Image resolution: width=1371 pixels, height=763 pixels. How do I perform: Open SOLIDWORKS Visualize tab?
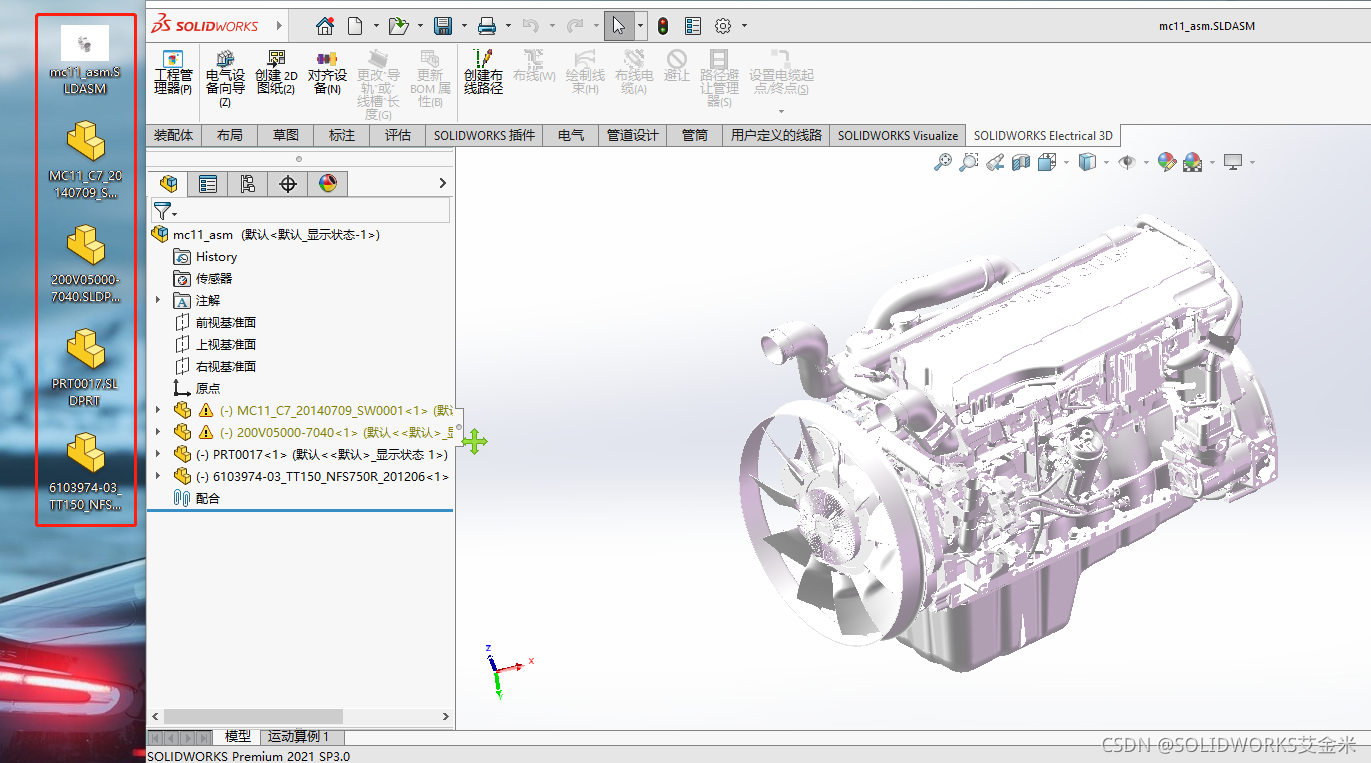click(x=897, y=135)
